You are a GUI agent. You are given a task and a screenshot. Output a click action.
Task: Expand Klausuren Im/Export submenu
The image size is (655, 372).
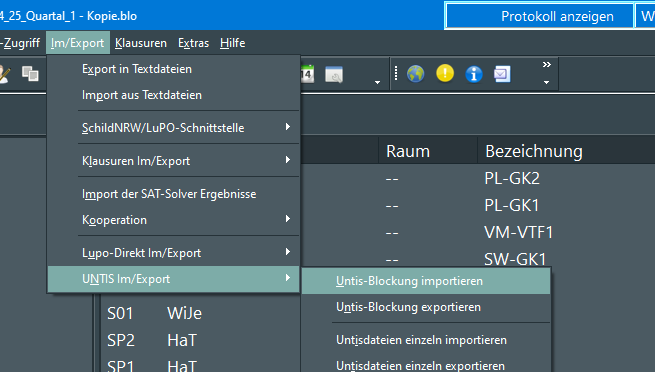174,160
